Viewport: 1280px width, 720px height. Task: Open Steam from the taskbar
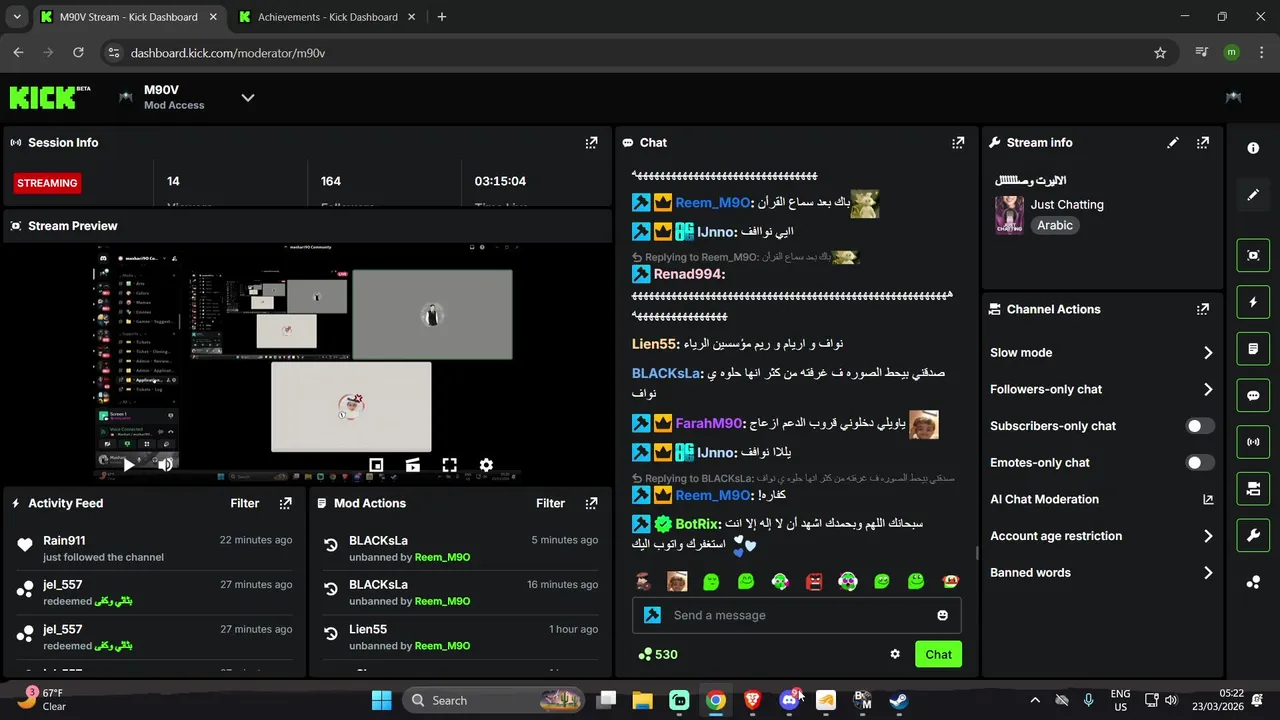click(x=899, y=700)
